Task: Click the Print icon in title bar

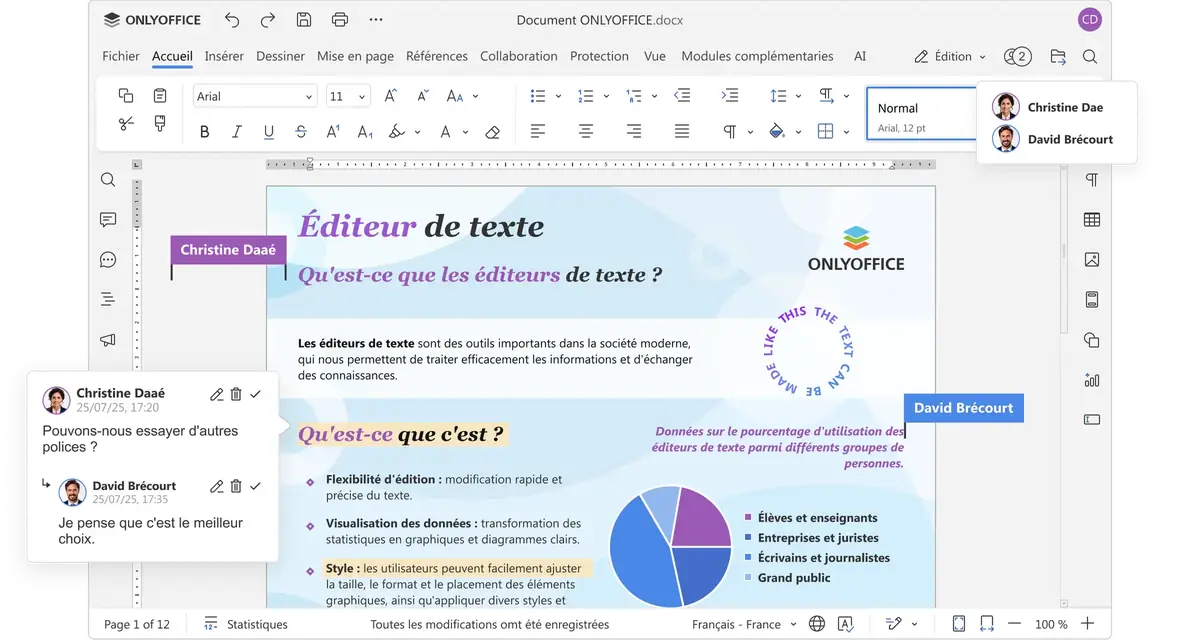Action: (x=339, y=20)
